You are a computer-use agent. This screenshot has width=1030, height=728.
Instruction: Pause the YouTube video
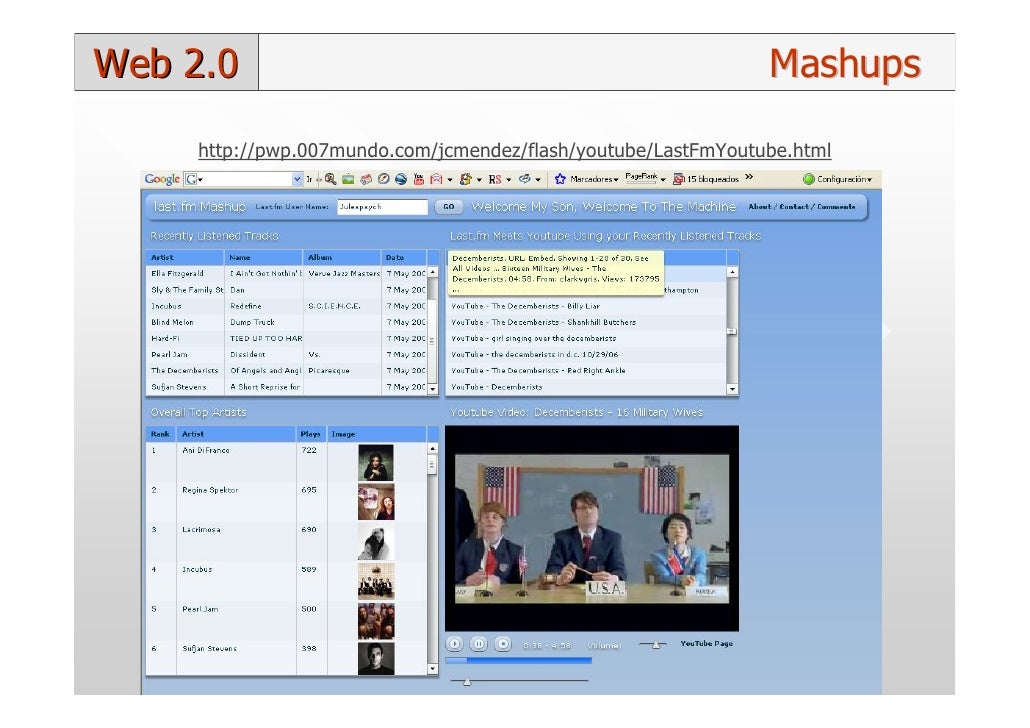click(x=479, y=644)
